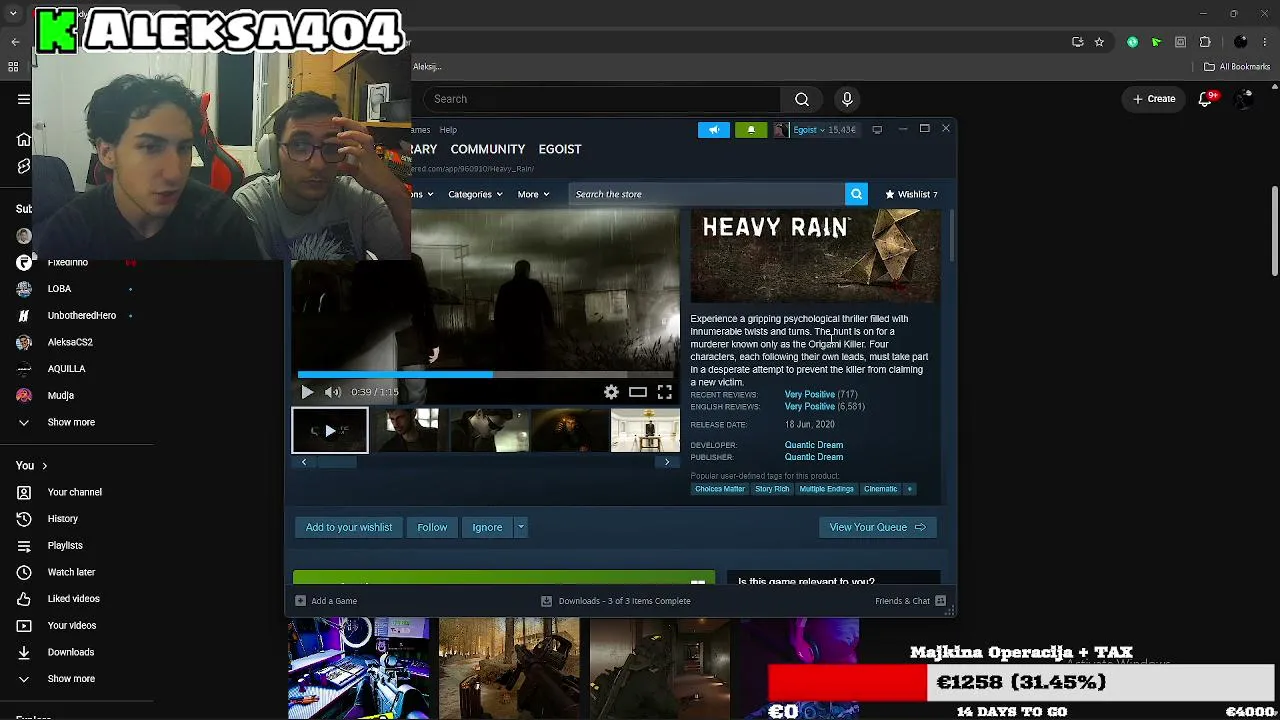Open the Steam EGOIST profile tab
Screen dimensions: 1280x720
[x=560, y=149]
